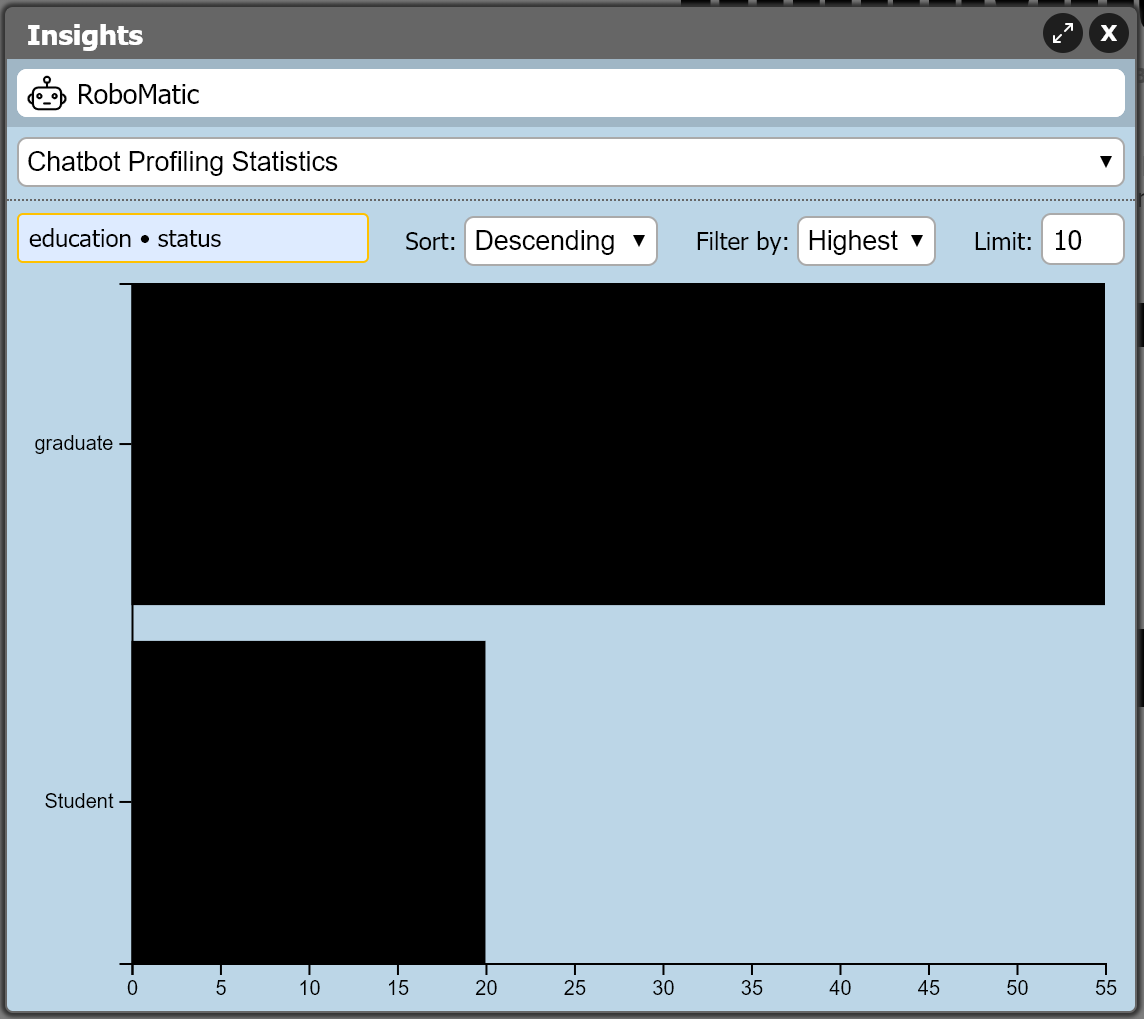Click the RoboMatic robot icon
Screen dimensions: 1144x1019
47,94
